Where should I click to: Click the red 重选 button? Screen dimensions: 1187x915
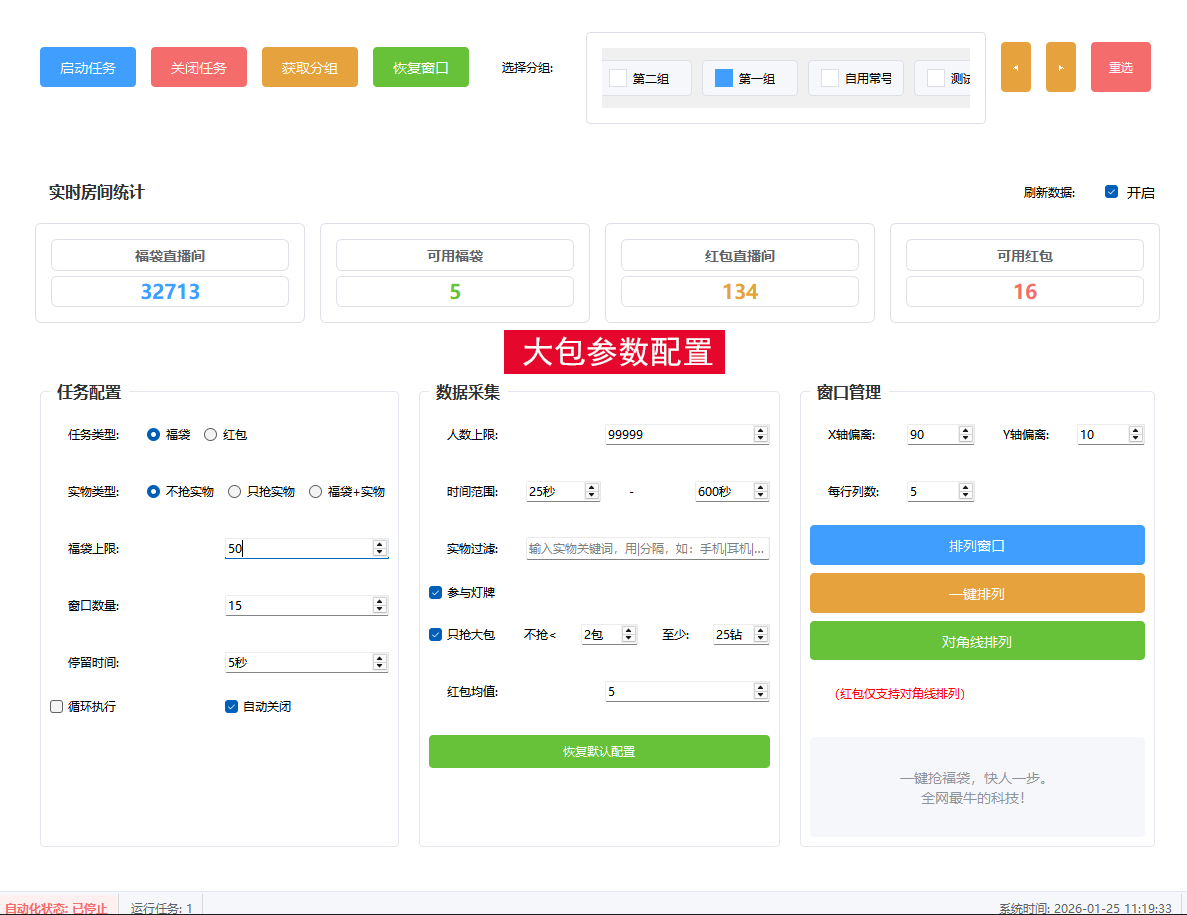(x=1120, y=67)
